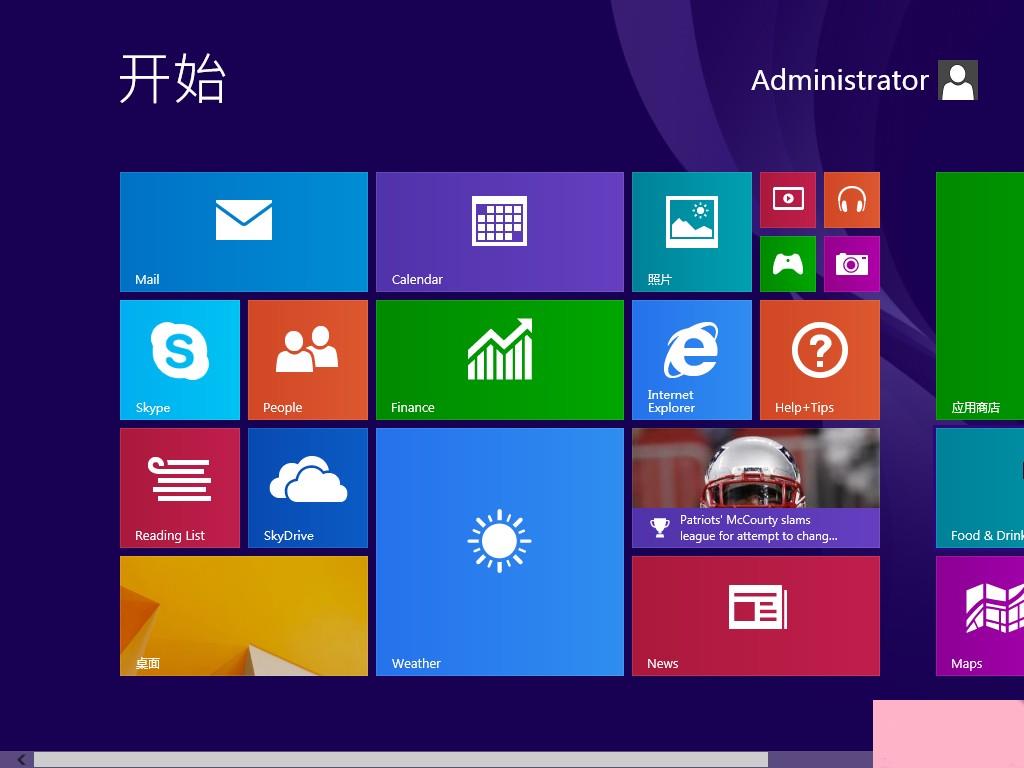Open the Patriots' McCourty sports story tile
Screen dimensions: 1024x768
coord(756,488)
